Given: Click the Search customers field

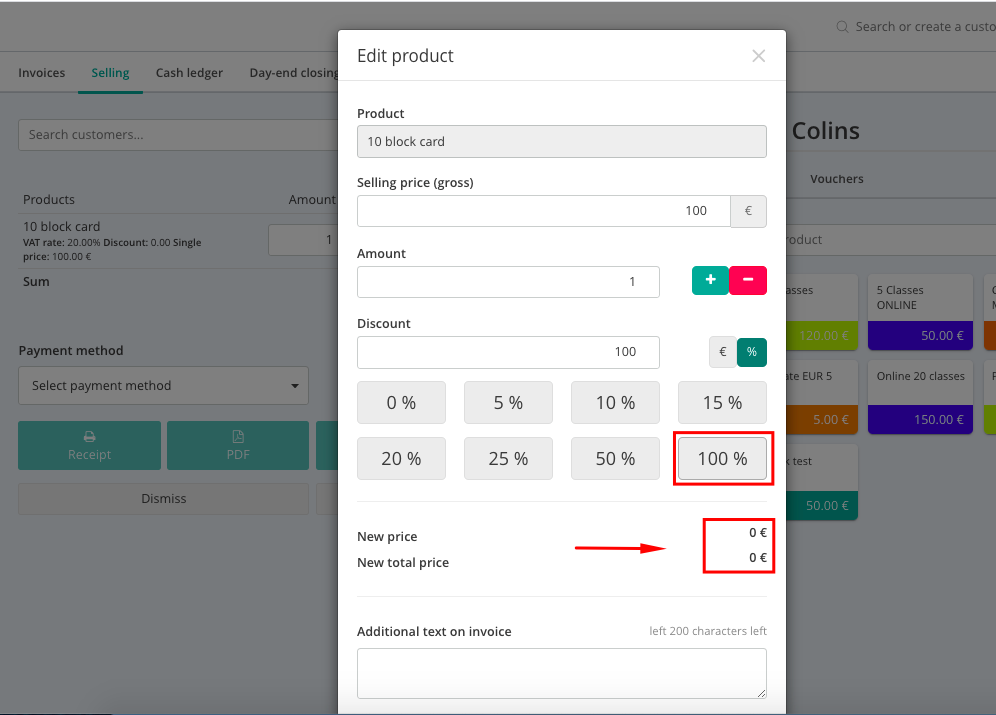Looking at the screenshot, I should (x=178, y=135).
